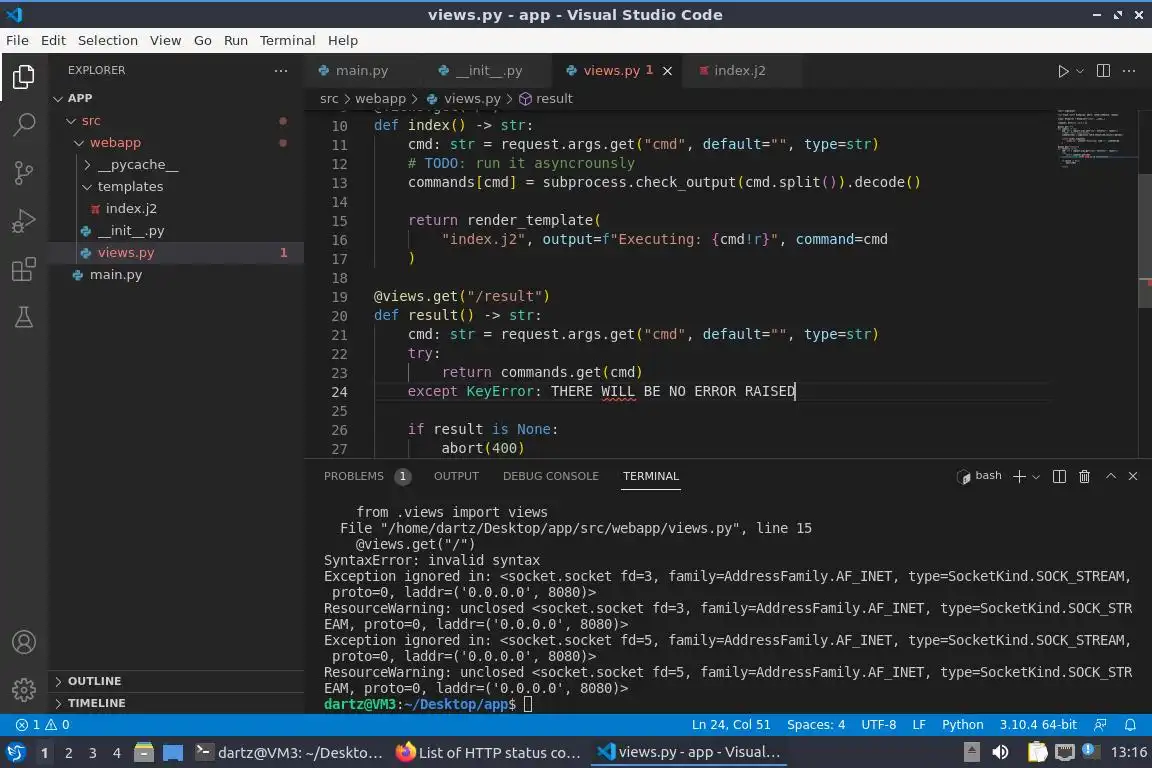The image size is (1152, 768).
Task: Open the new terminal profile dropdown
Action: (x=1036, y=477)
